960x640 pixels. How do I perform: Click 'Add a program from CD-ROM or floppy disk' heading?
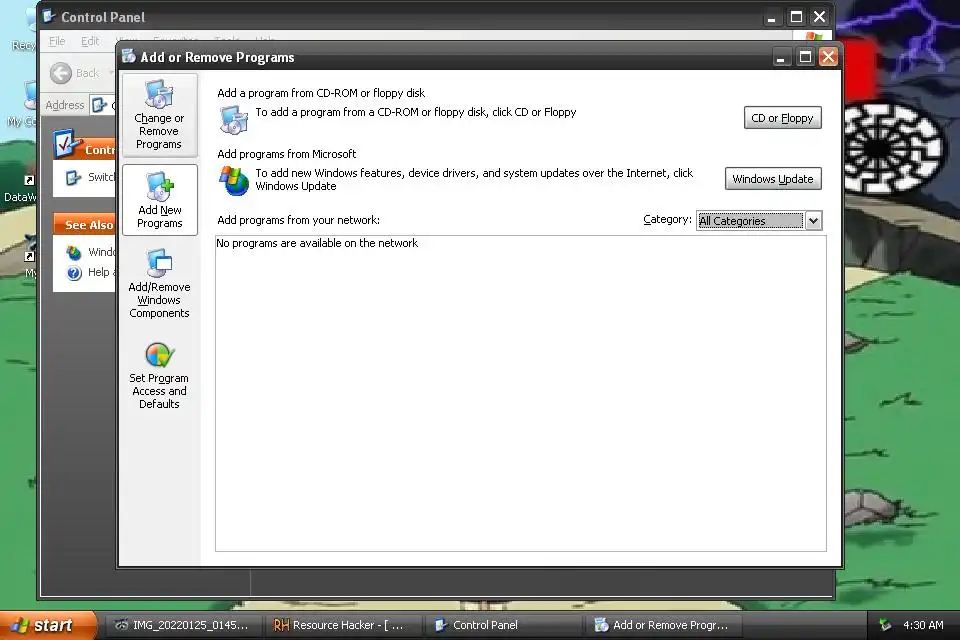coord(321,93)
